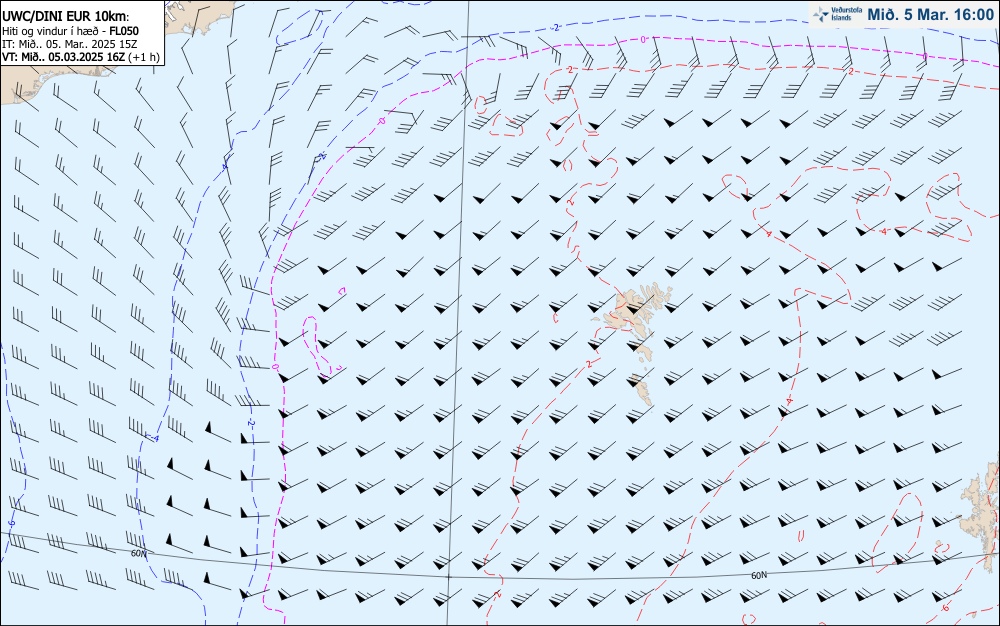Click the 'VT: Mið.. 05.03.2025 16Z (+1 h)' line

point(80,57)
